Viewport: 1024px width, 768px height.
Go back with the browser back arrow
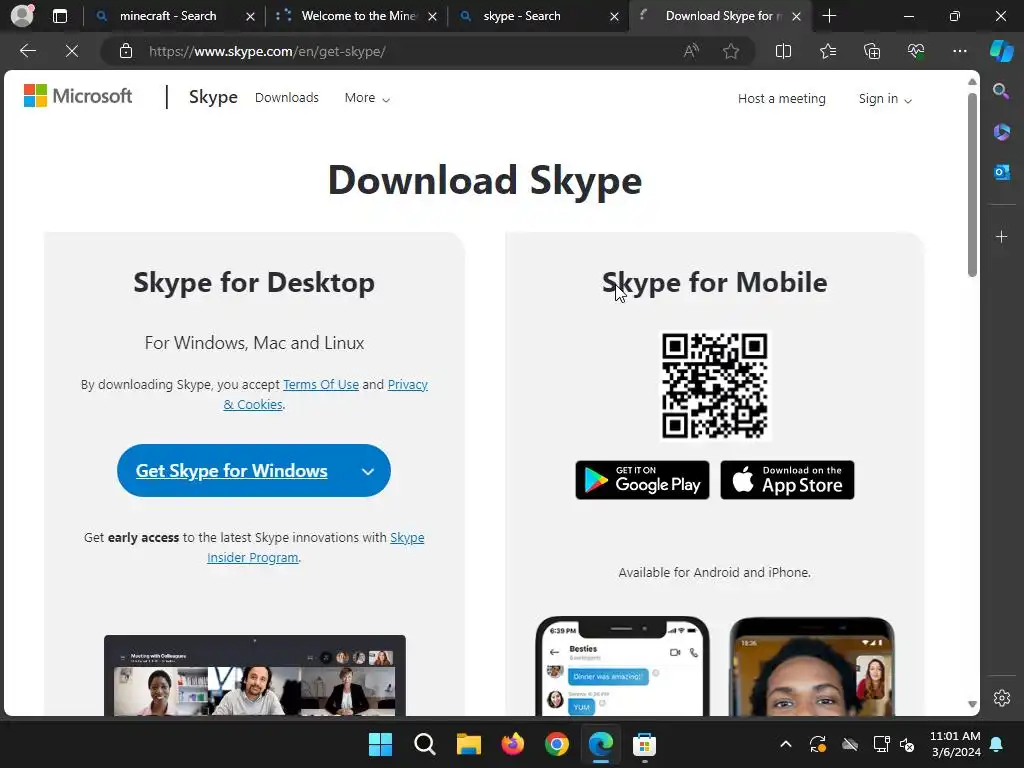tap(28, 51)
